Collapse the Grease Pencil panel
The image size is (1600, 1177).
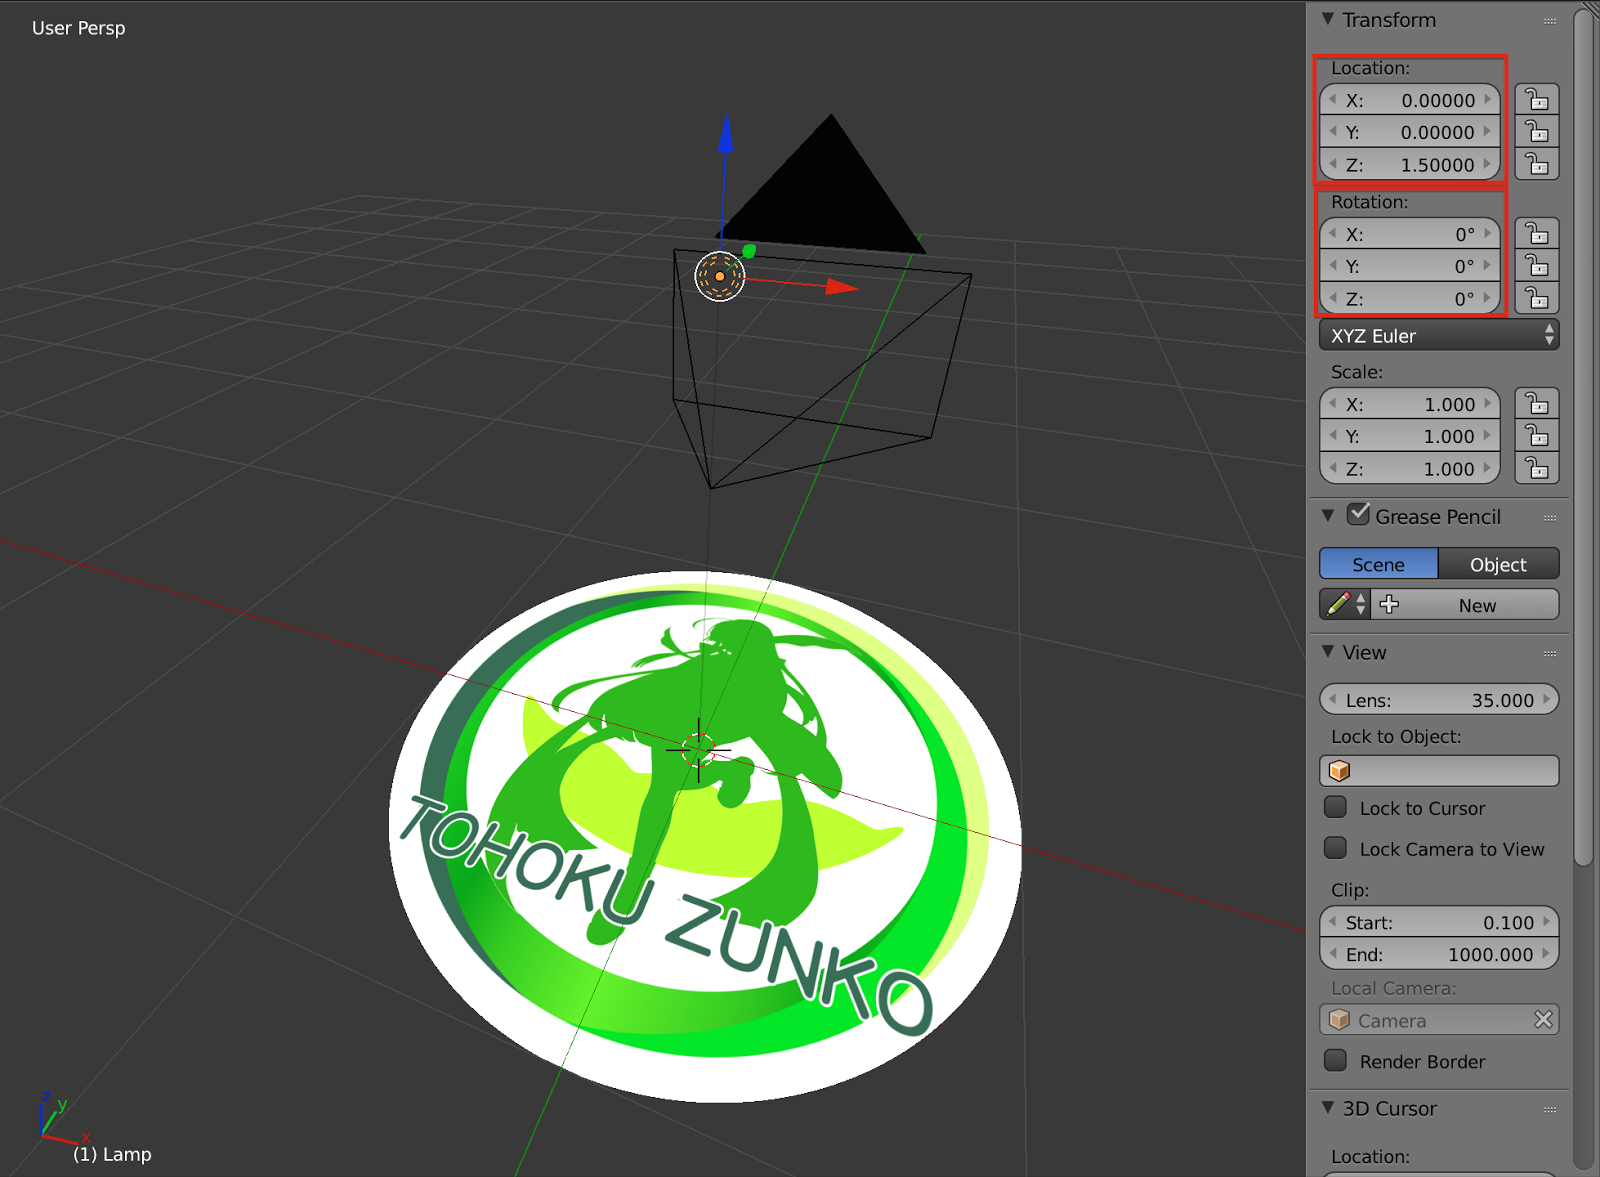[x=1328, y=516]
